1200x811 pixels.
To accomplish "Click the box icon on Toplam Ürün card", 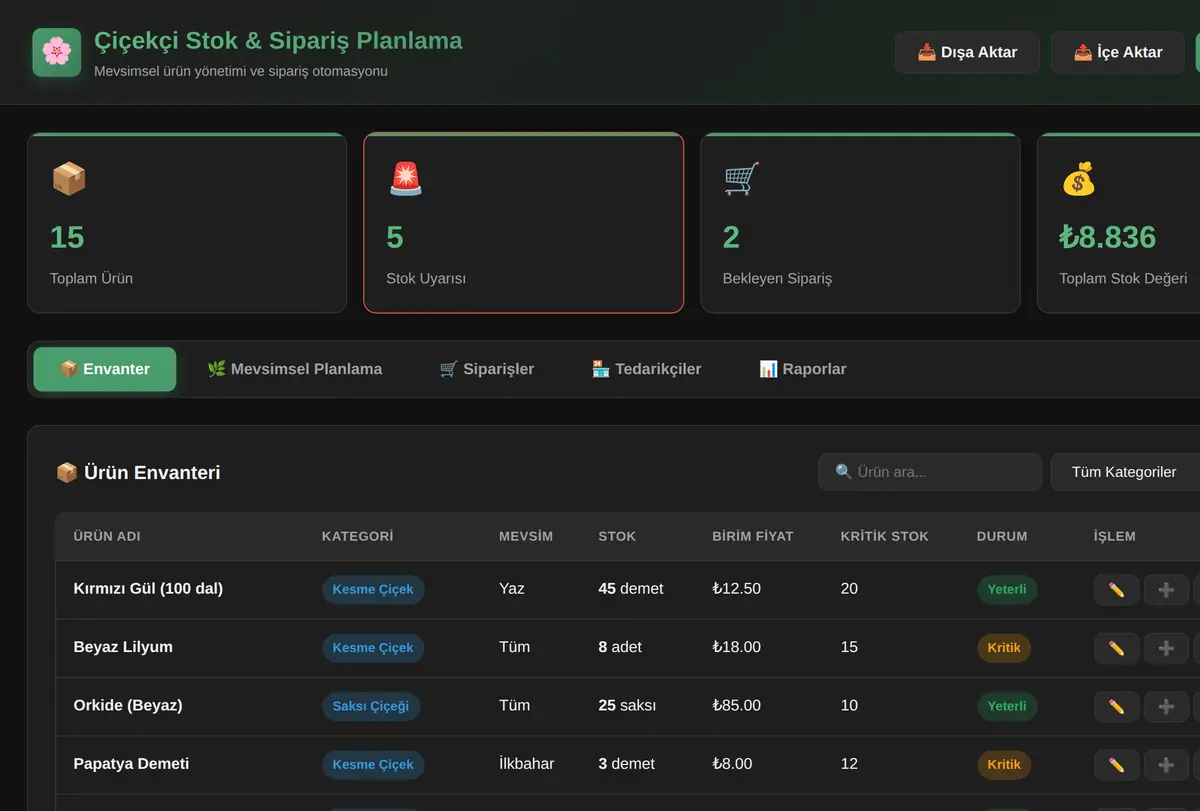I will pyautogui.click(x=69, y=179).
